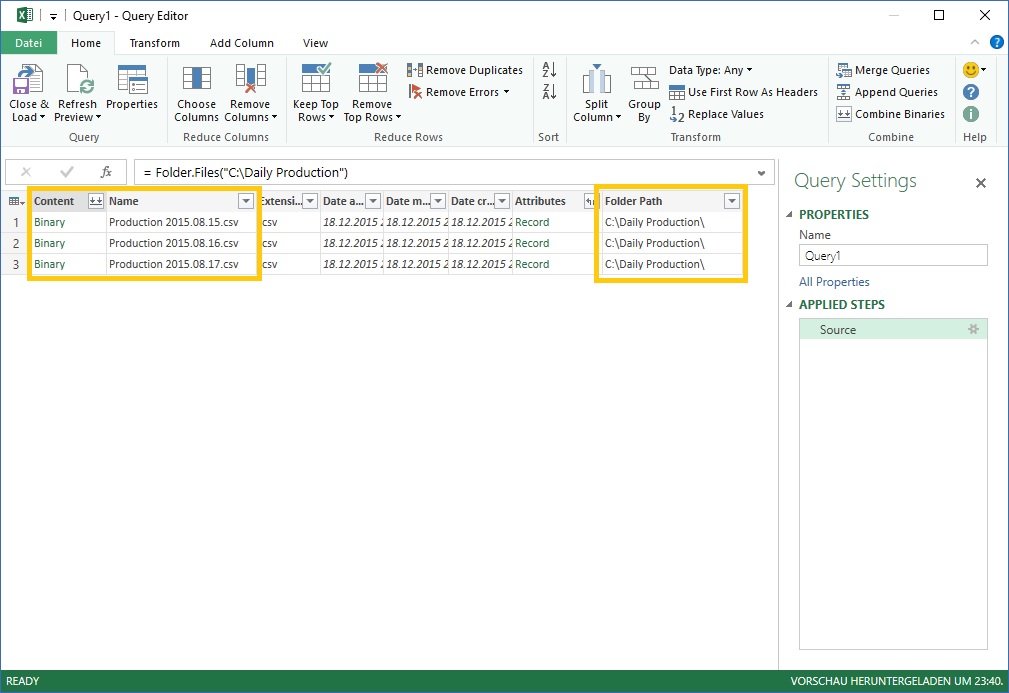
Task: Click the query Name input field
Action: tap(892, 255)
